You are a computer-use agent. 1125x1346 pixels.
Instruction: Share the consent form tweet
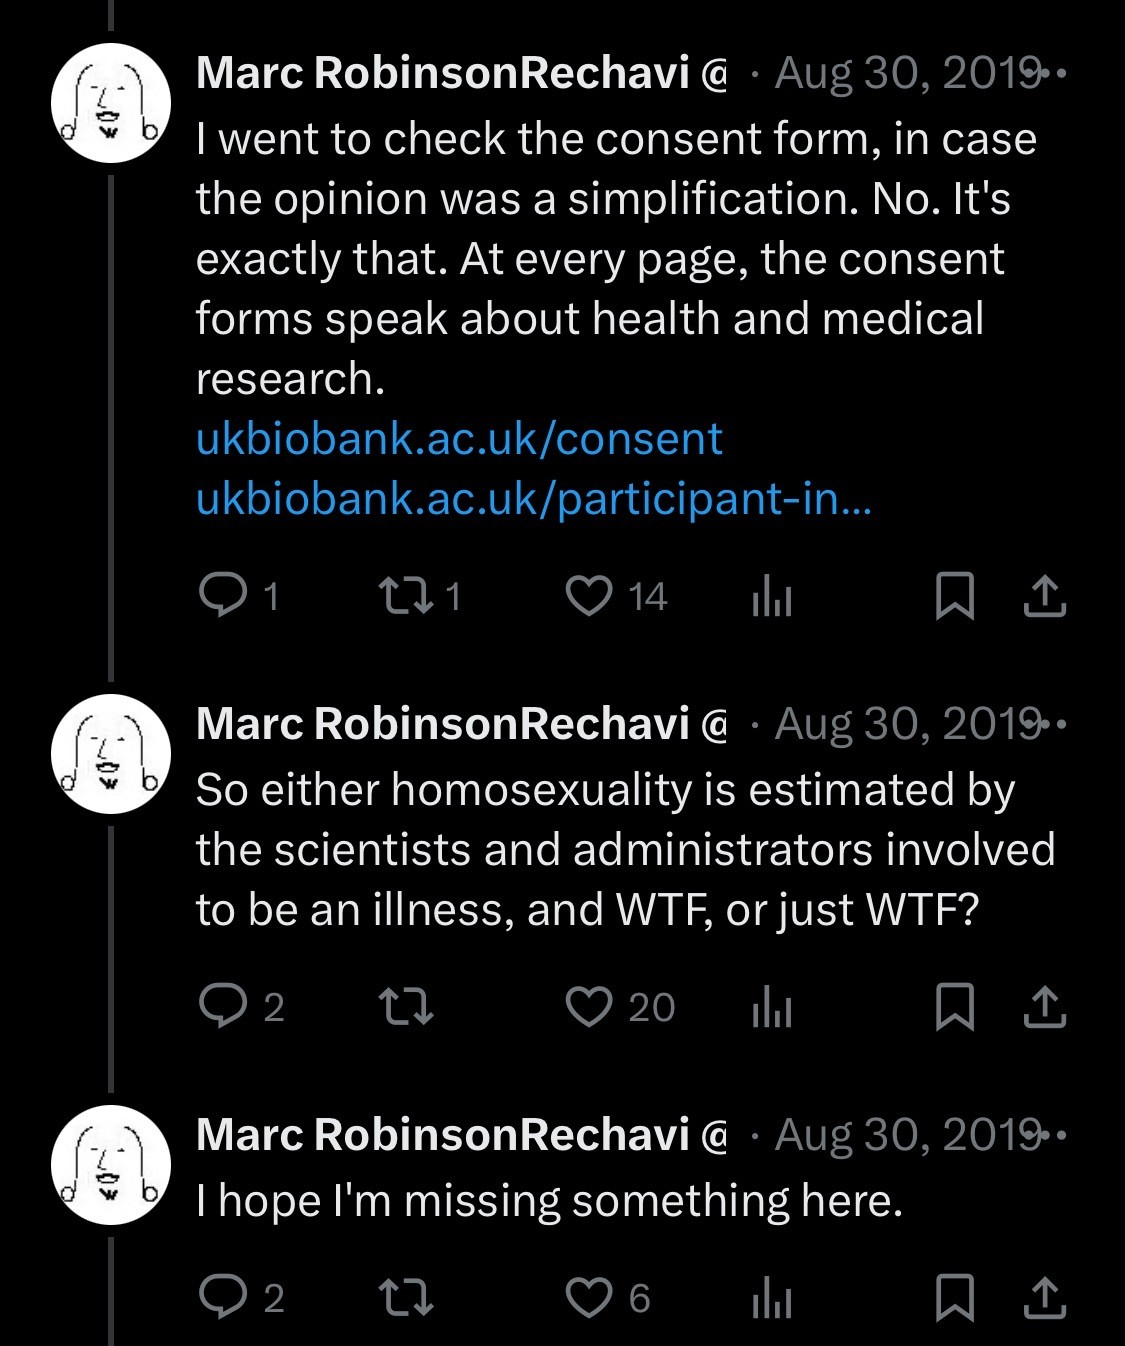(1045, 596)
